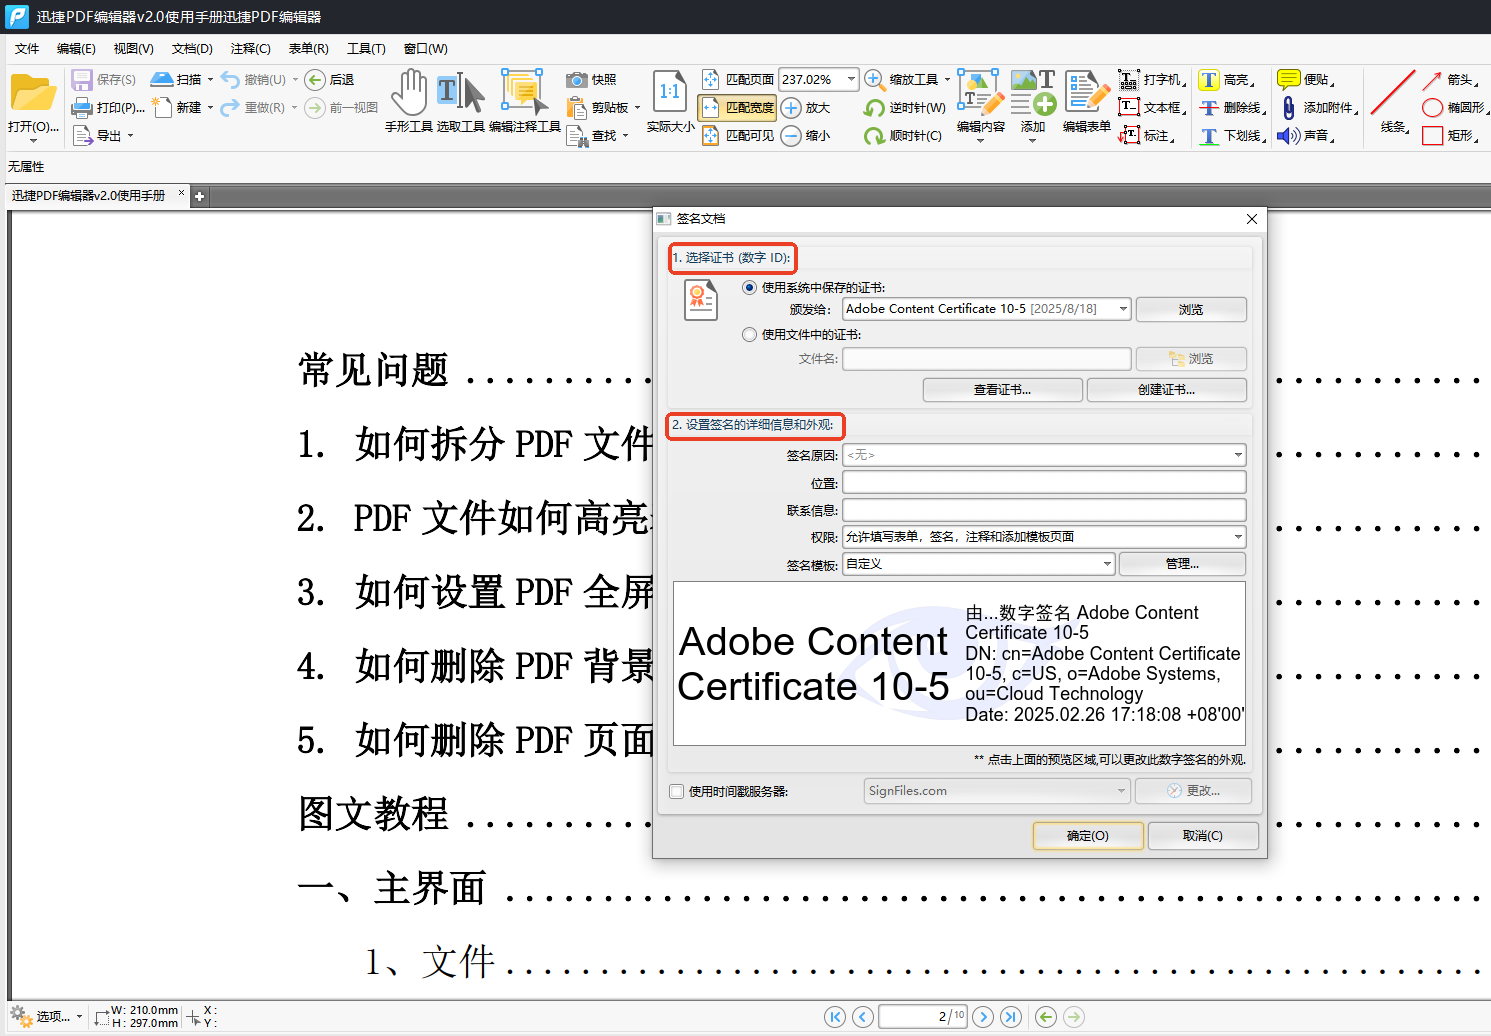Cancel the sign document dialog

(1203, 836)
